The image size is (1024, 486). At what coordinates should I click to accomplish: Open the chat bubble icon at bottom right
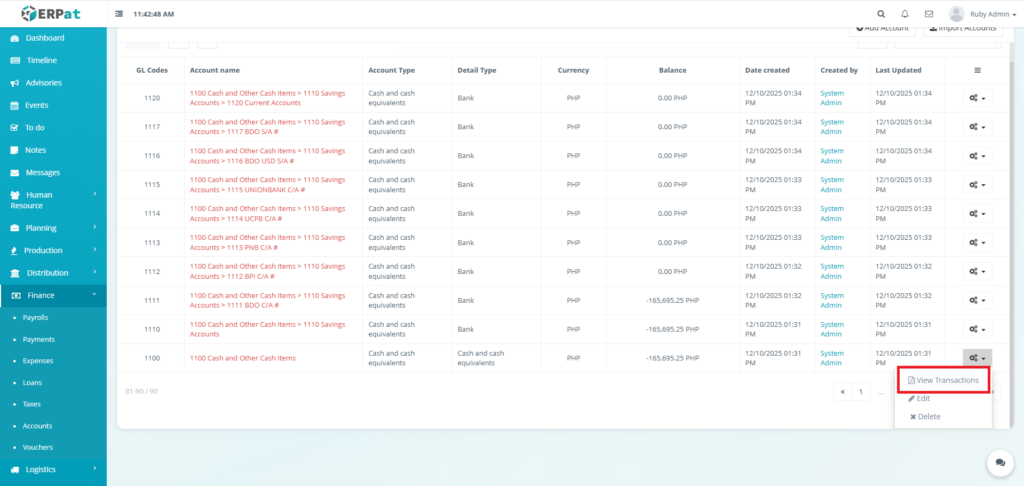(999, 461)
